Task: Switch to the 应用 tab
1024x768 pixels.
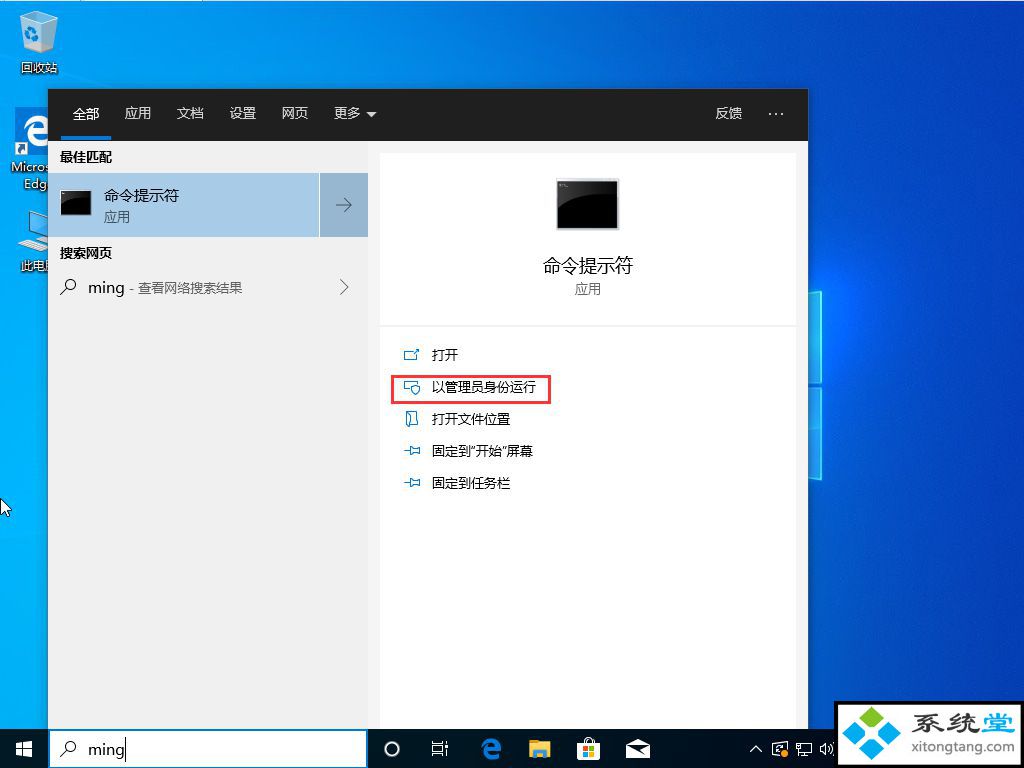Action: pos(138,113)
